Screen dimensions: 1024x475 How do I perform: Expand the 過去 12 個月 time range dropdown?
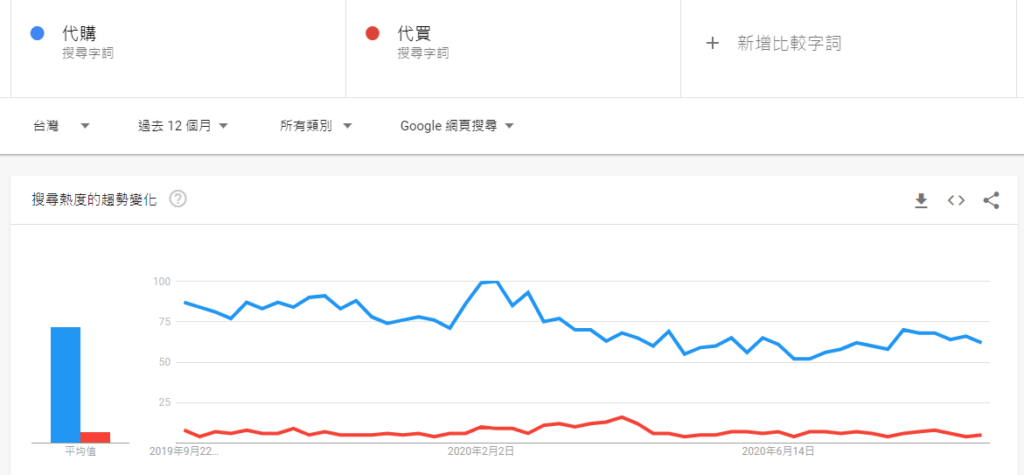tap(183, 126)
